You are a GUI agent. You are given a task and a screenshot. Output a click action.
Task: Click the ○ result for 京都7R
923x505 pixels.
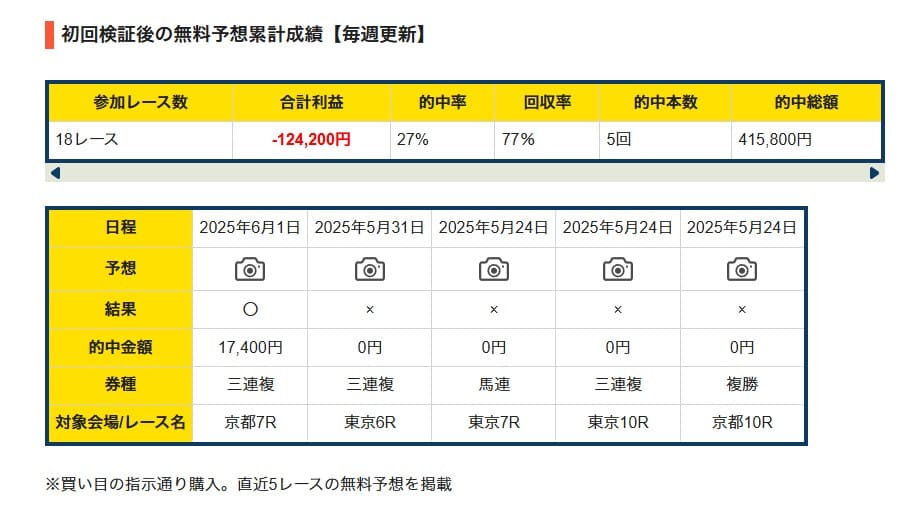pos(250,309)
